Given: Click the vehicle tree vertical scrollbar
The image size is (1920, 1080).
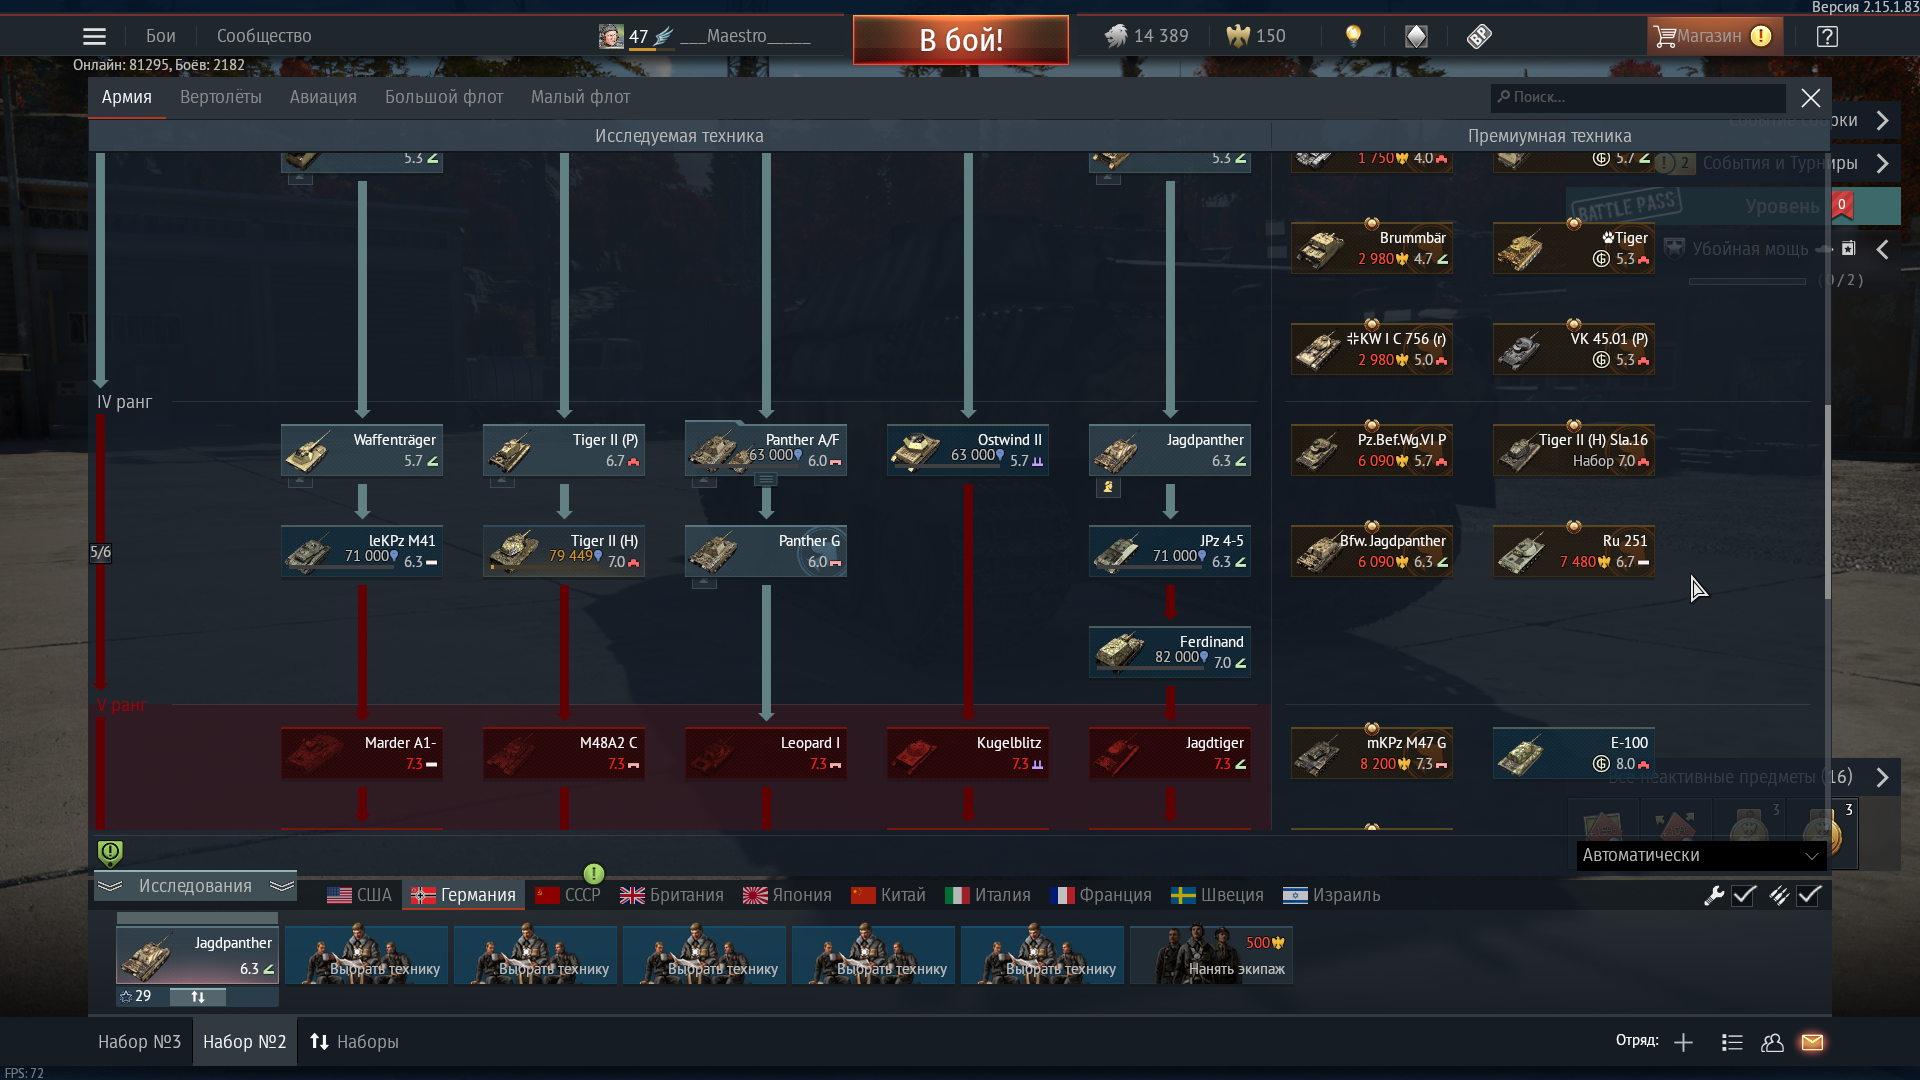Looking at the screenshot, I should click(x=1827, y=500).
